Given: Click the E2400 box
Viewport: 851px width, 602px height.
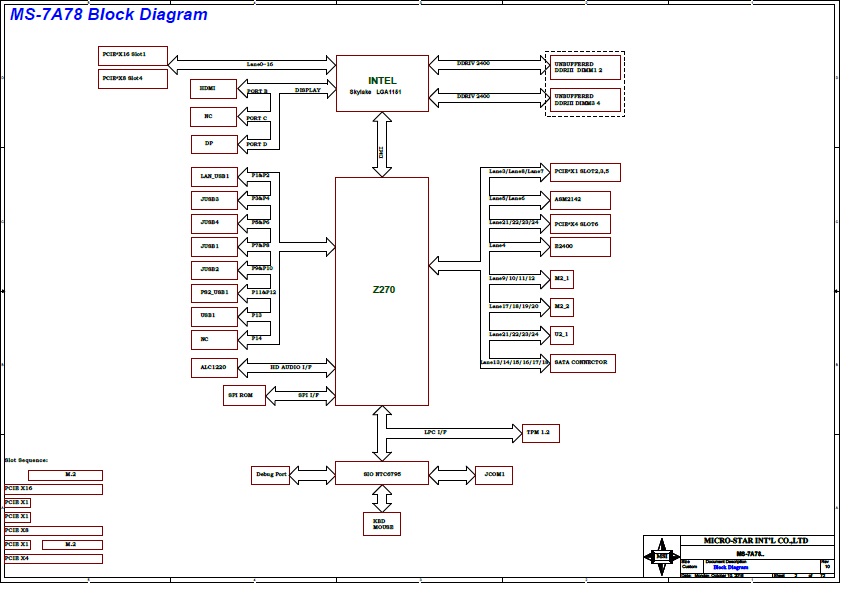Looking at the screenshot, I should (x=580, y=247).
